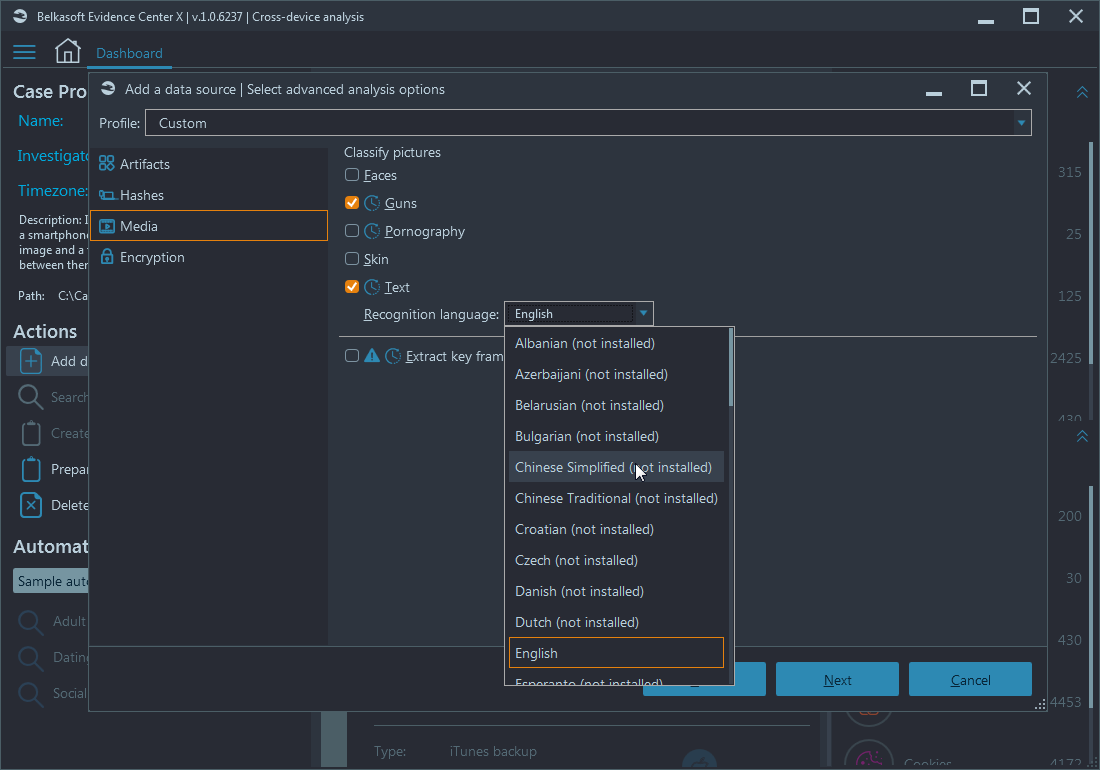This screenshot has width=1100, height=770.
Task: Click the iTunes backup type value
Action: point(493,751)
